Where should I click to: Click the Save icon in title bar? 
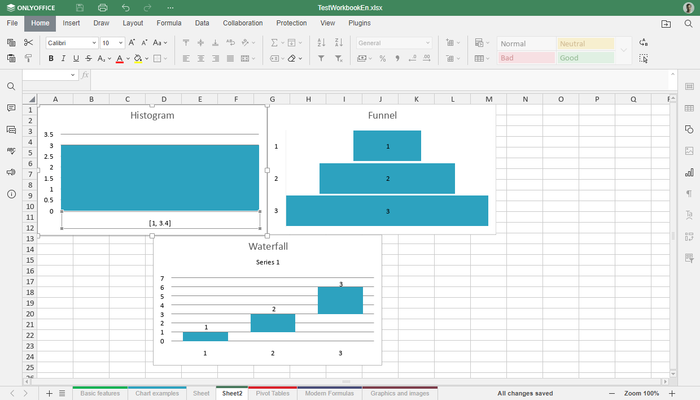(x=79, y=8)
